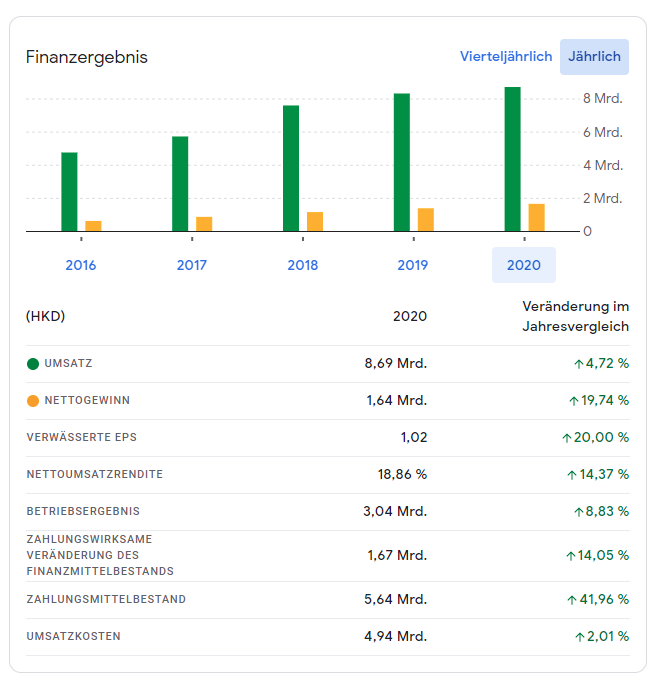Switch to Vierteljährlich view
The width and height of the screenshot is (663, 684).
(505, 57)
